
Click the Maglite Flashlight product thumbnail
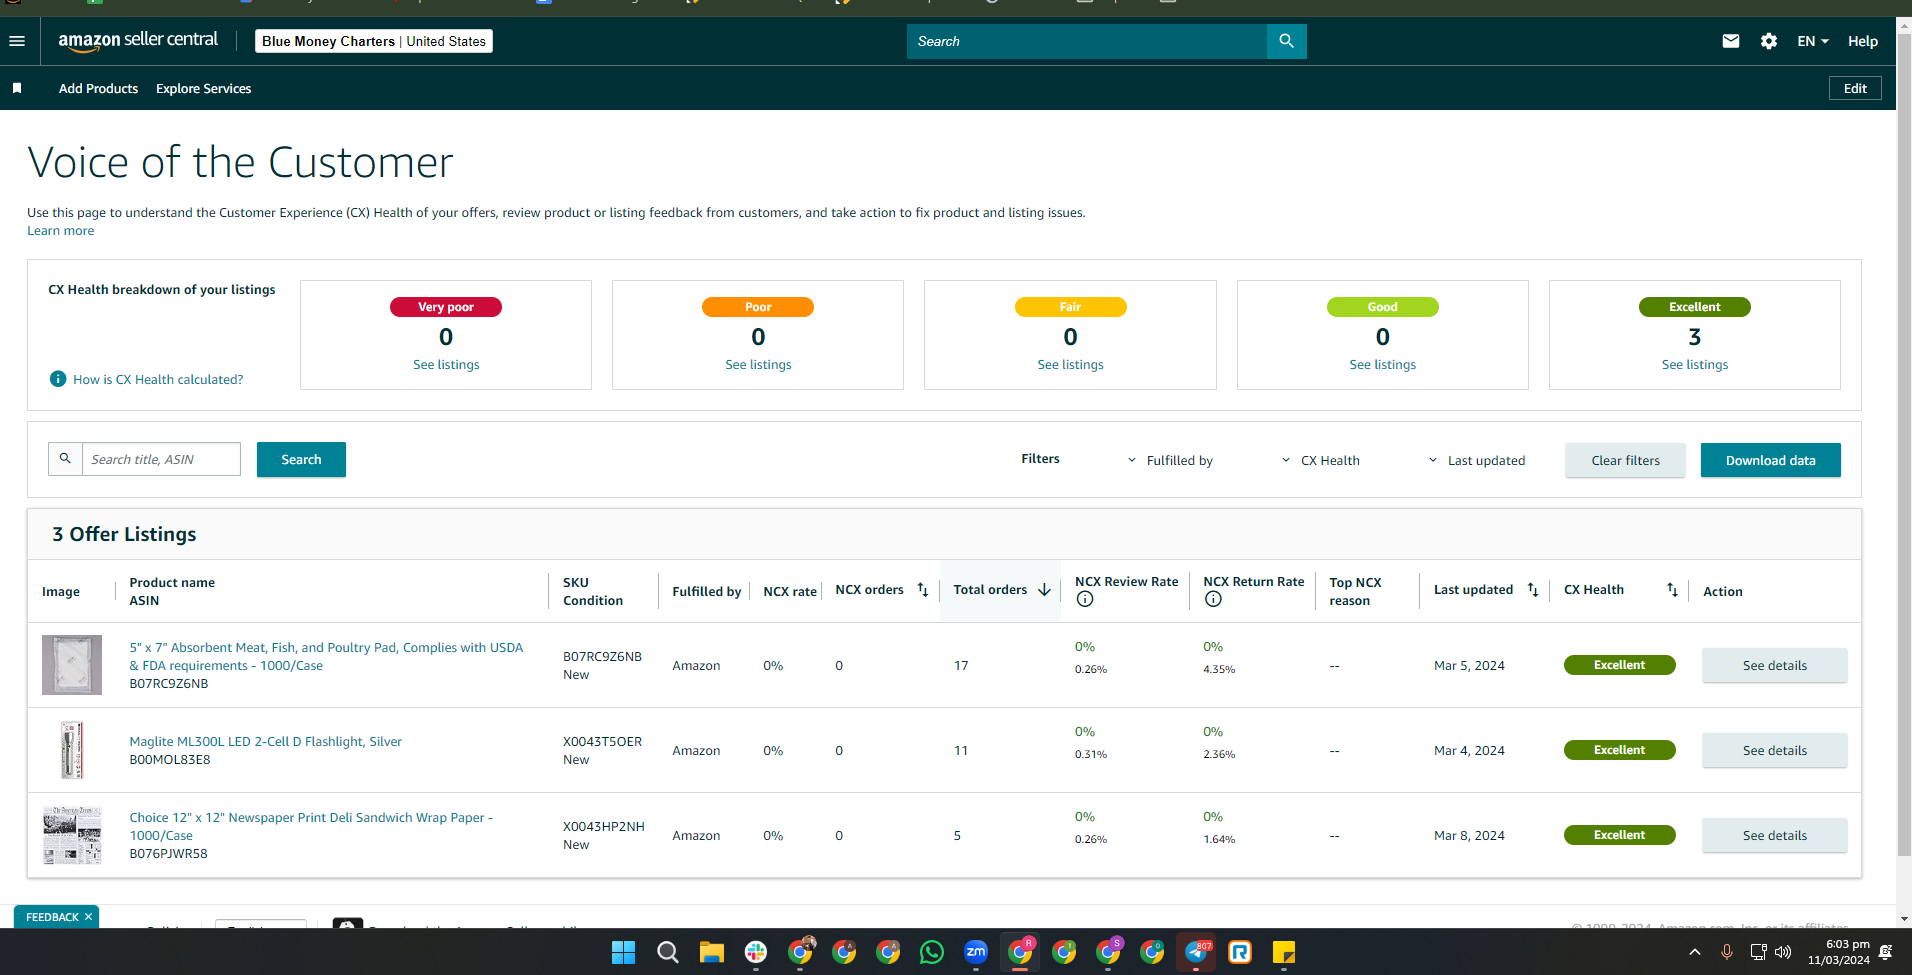72,750
